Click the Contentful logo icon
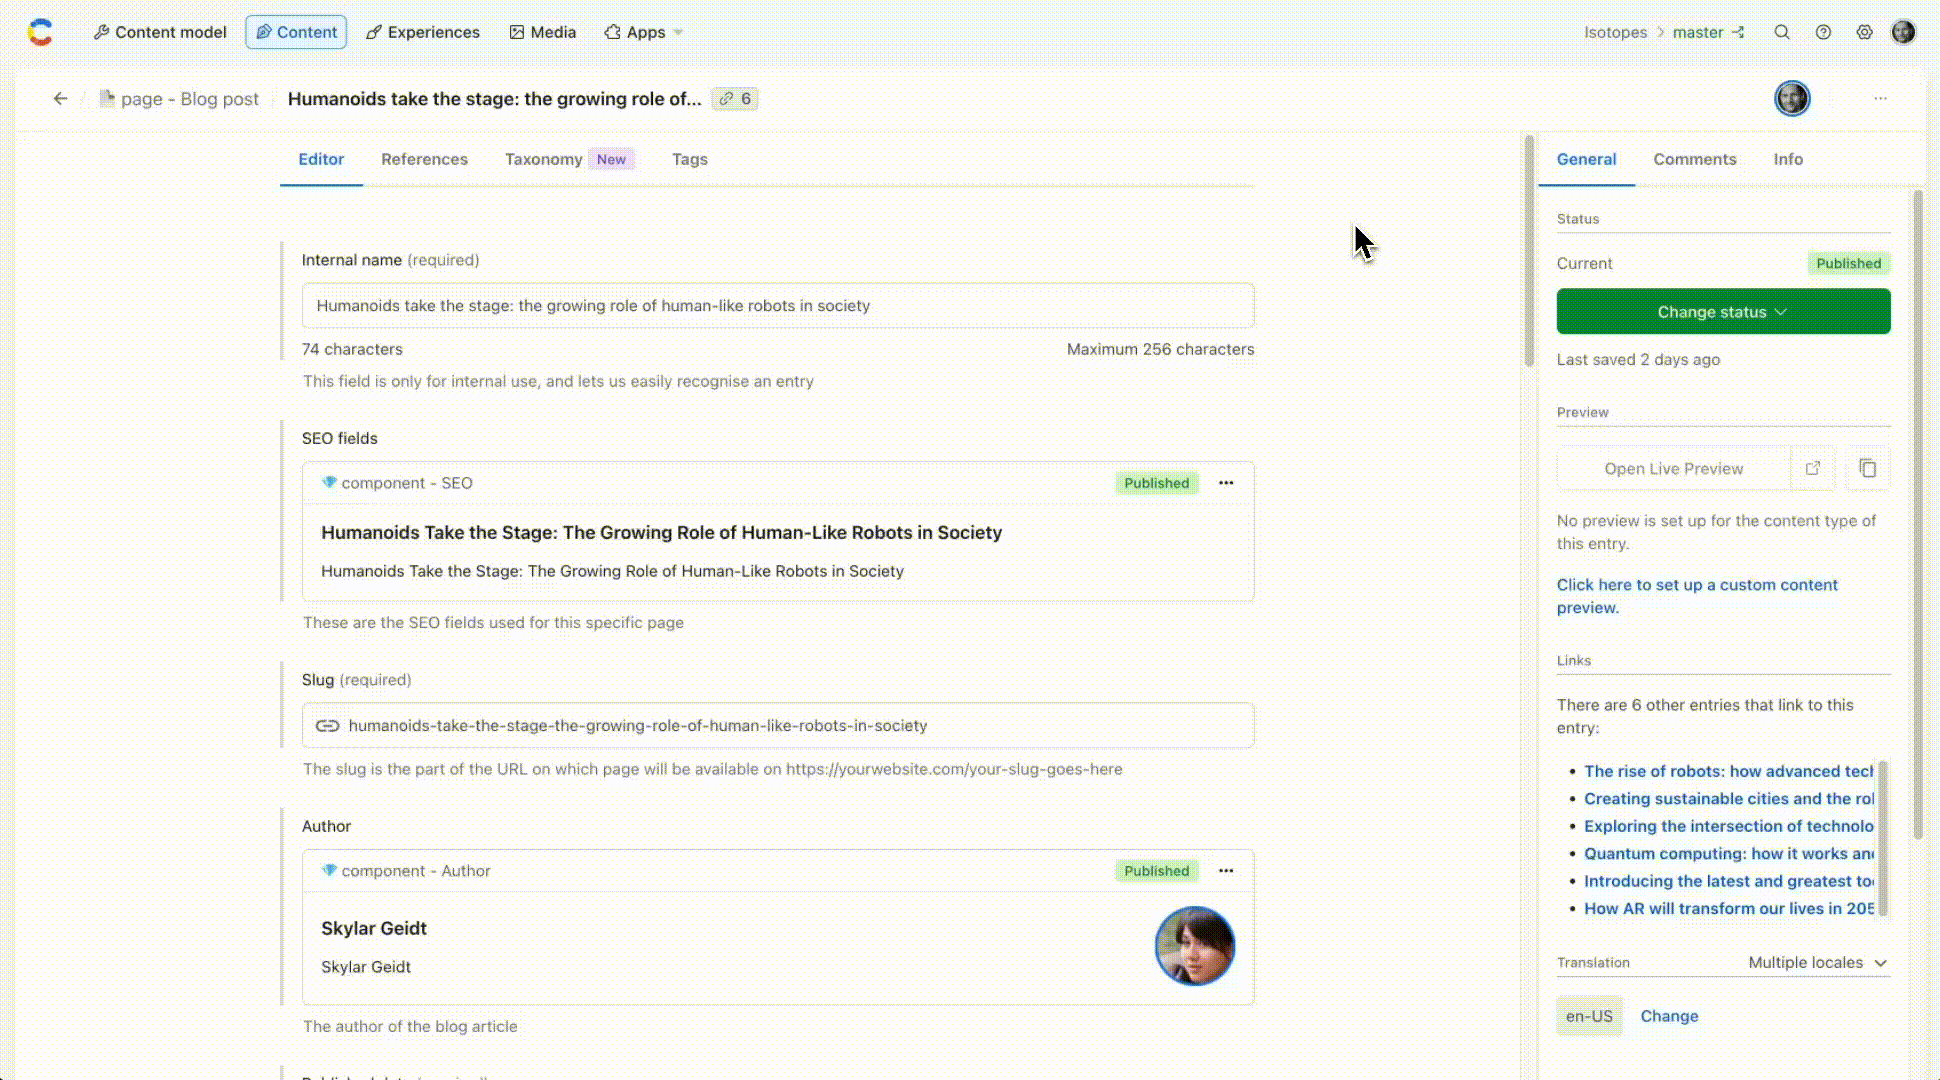Screen dimensions: 1940x1080 tap(40, 32)
